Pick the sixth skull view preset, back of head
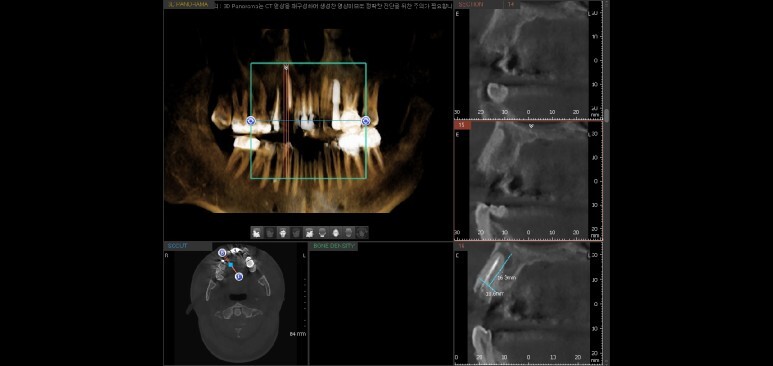This screenshot has width=773, height=366. pos(322,233)
